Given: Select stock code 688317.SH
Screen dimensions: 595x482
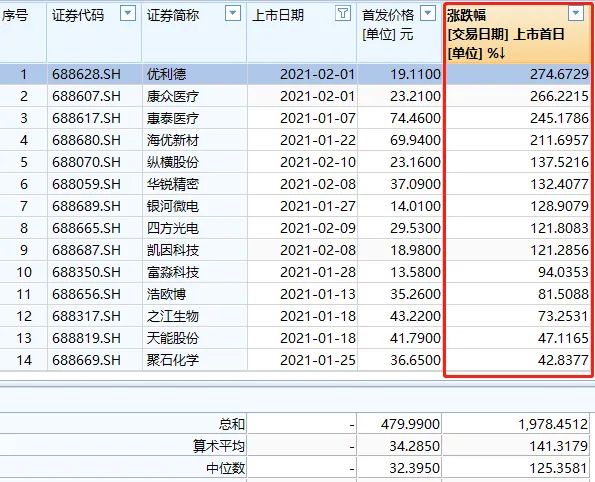Looking at the screenshot, I should point(86,316).
